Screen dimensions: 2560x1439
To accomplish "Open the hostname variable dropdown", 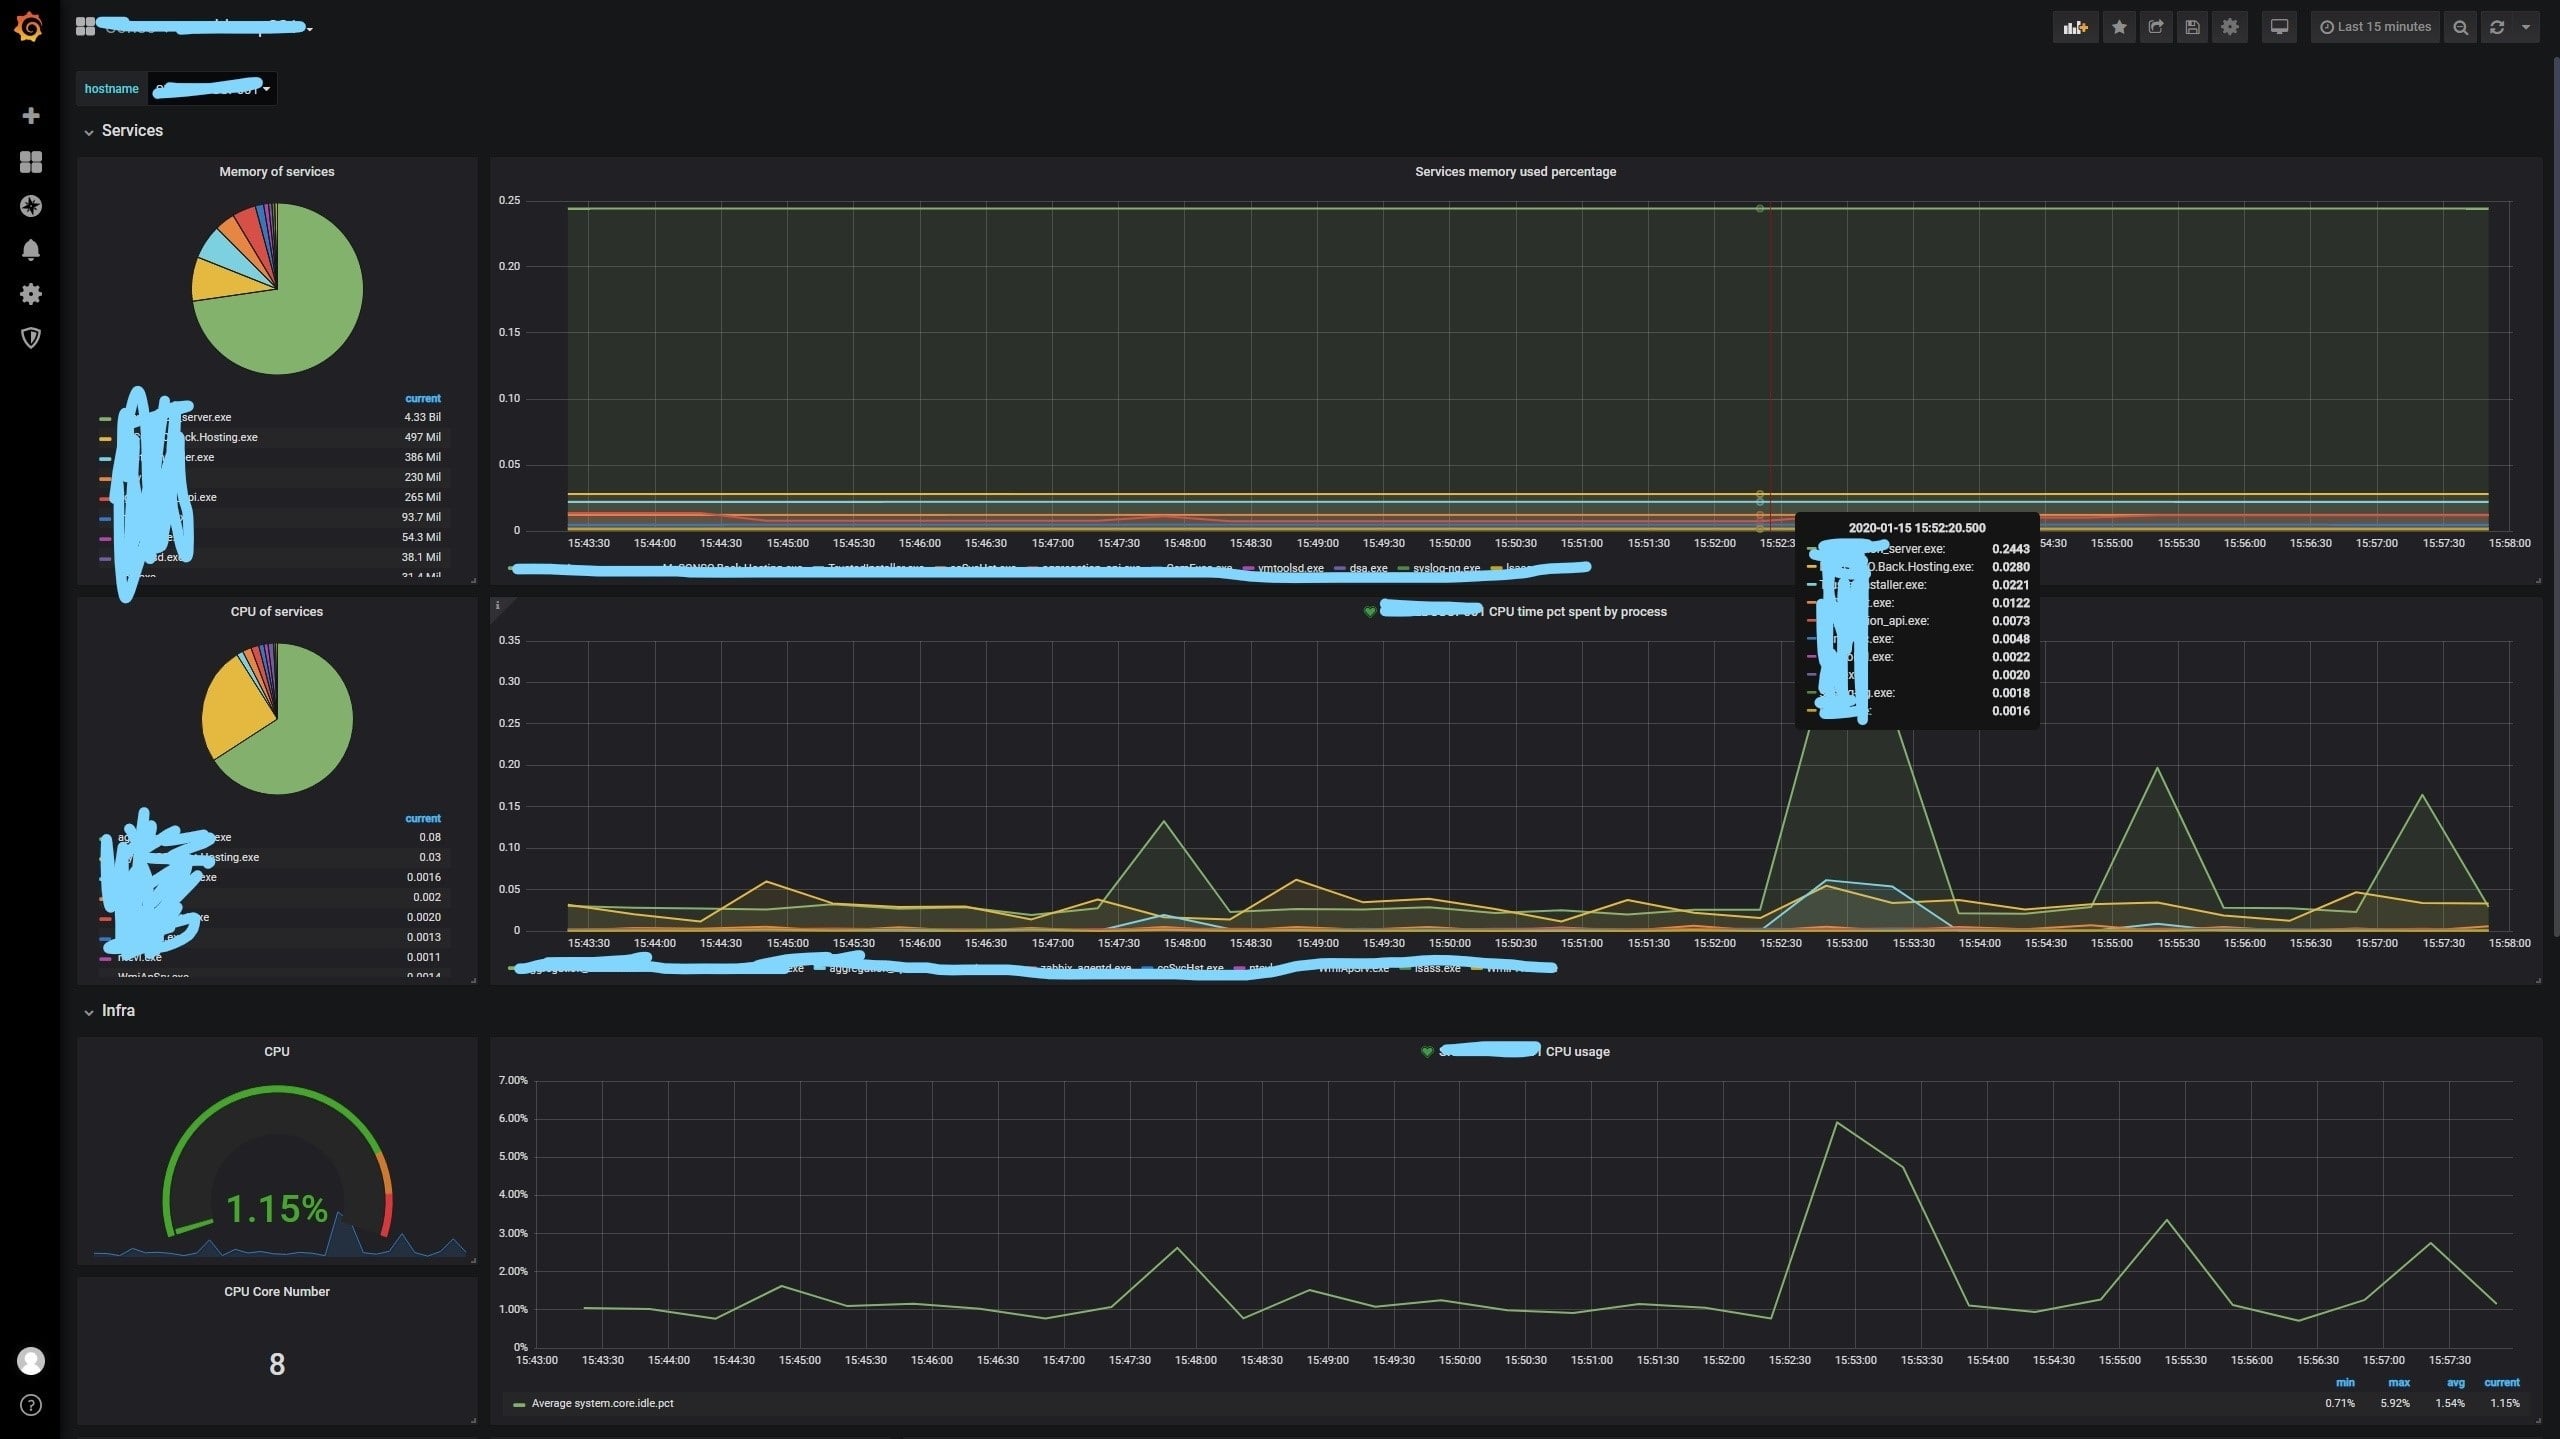I will click(x=212, y=89).
